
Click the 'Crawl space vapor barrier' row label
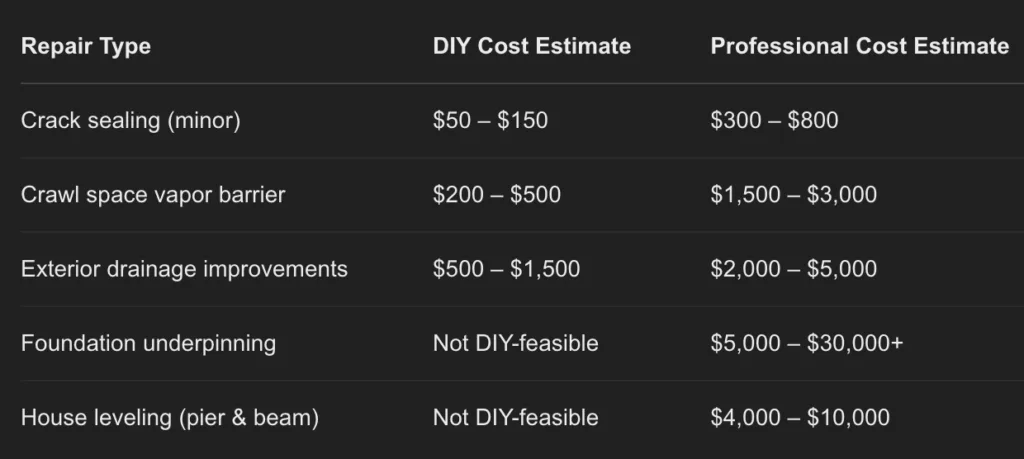153,194
